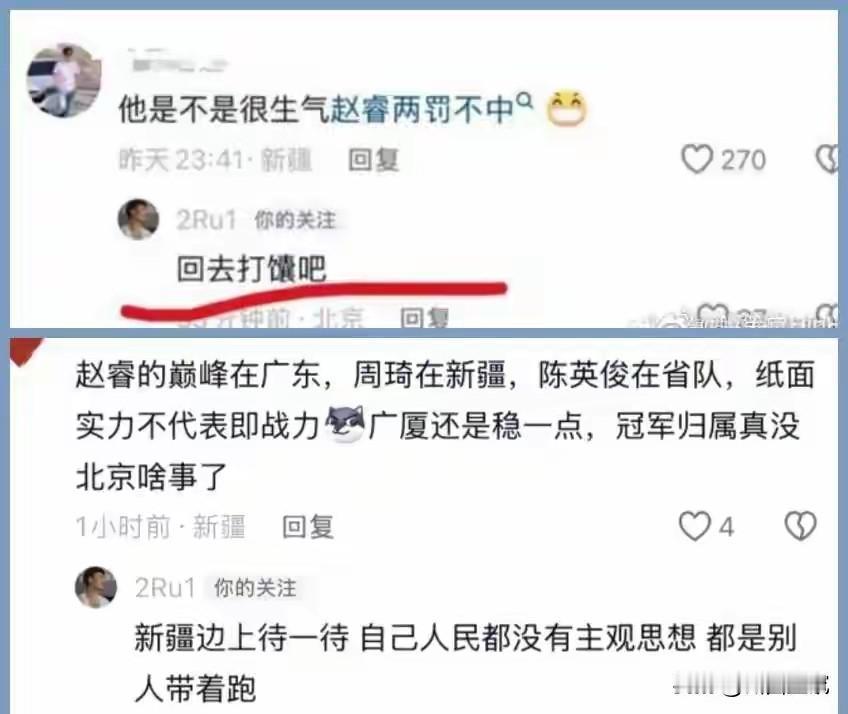This screenshot has height=714, width=848.
Task: Tap the husky emoji after 即战力
Action: [345, 424]
